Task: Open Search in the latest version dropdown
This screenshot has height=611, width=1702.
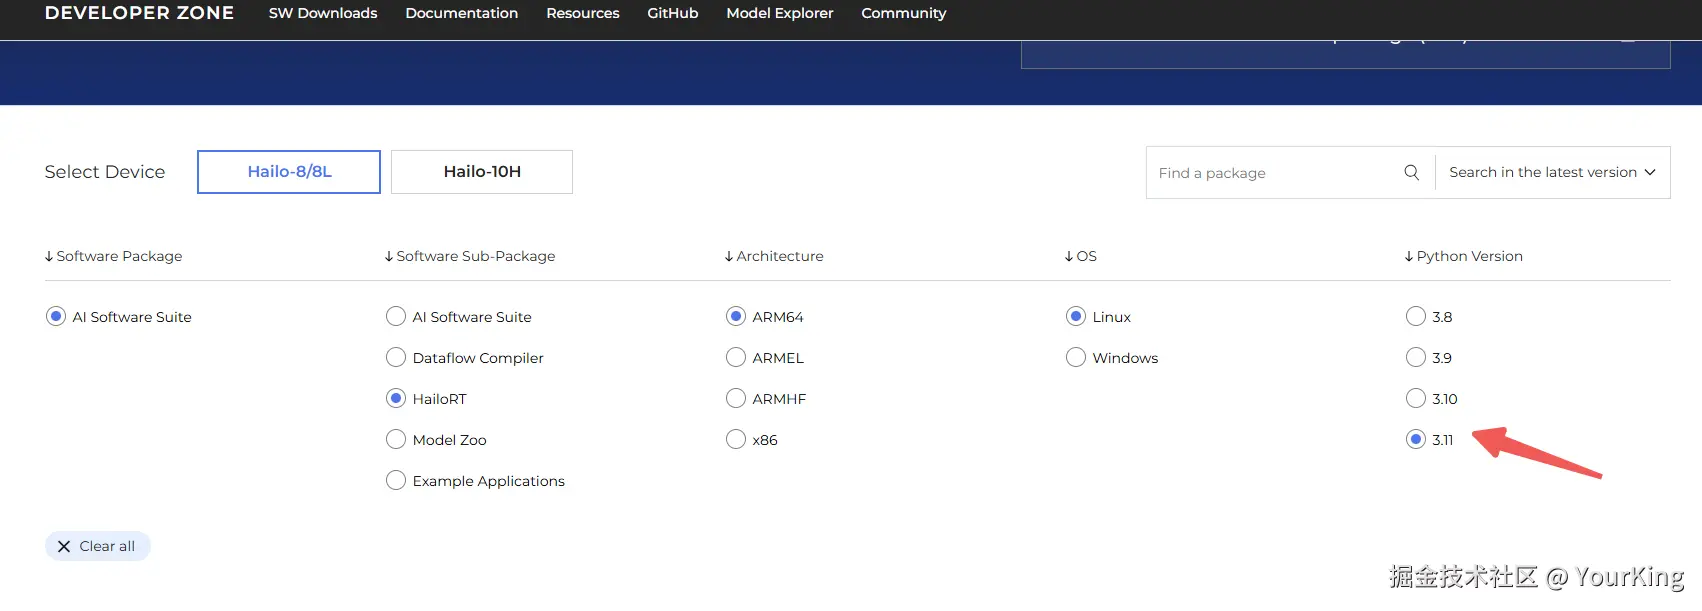Action: coord(1552,172)
